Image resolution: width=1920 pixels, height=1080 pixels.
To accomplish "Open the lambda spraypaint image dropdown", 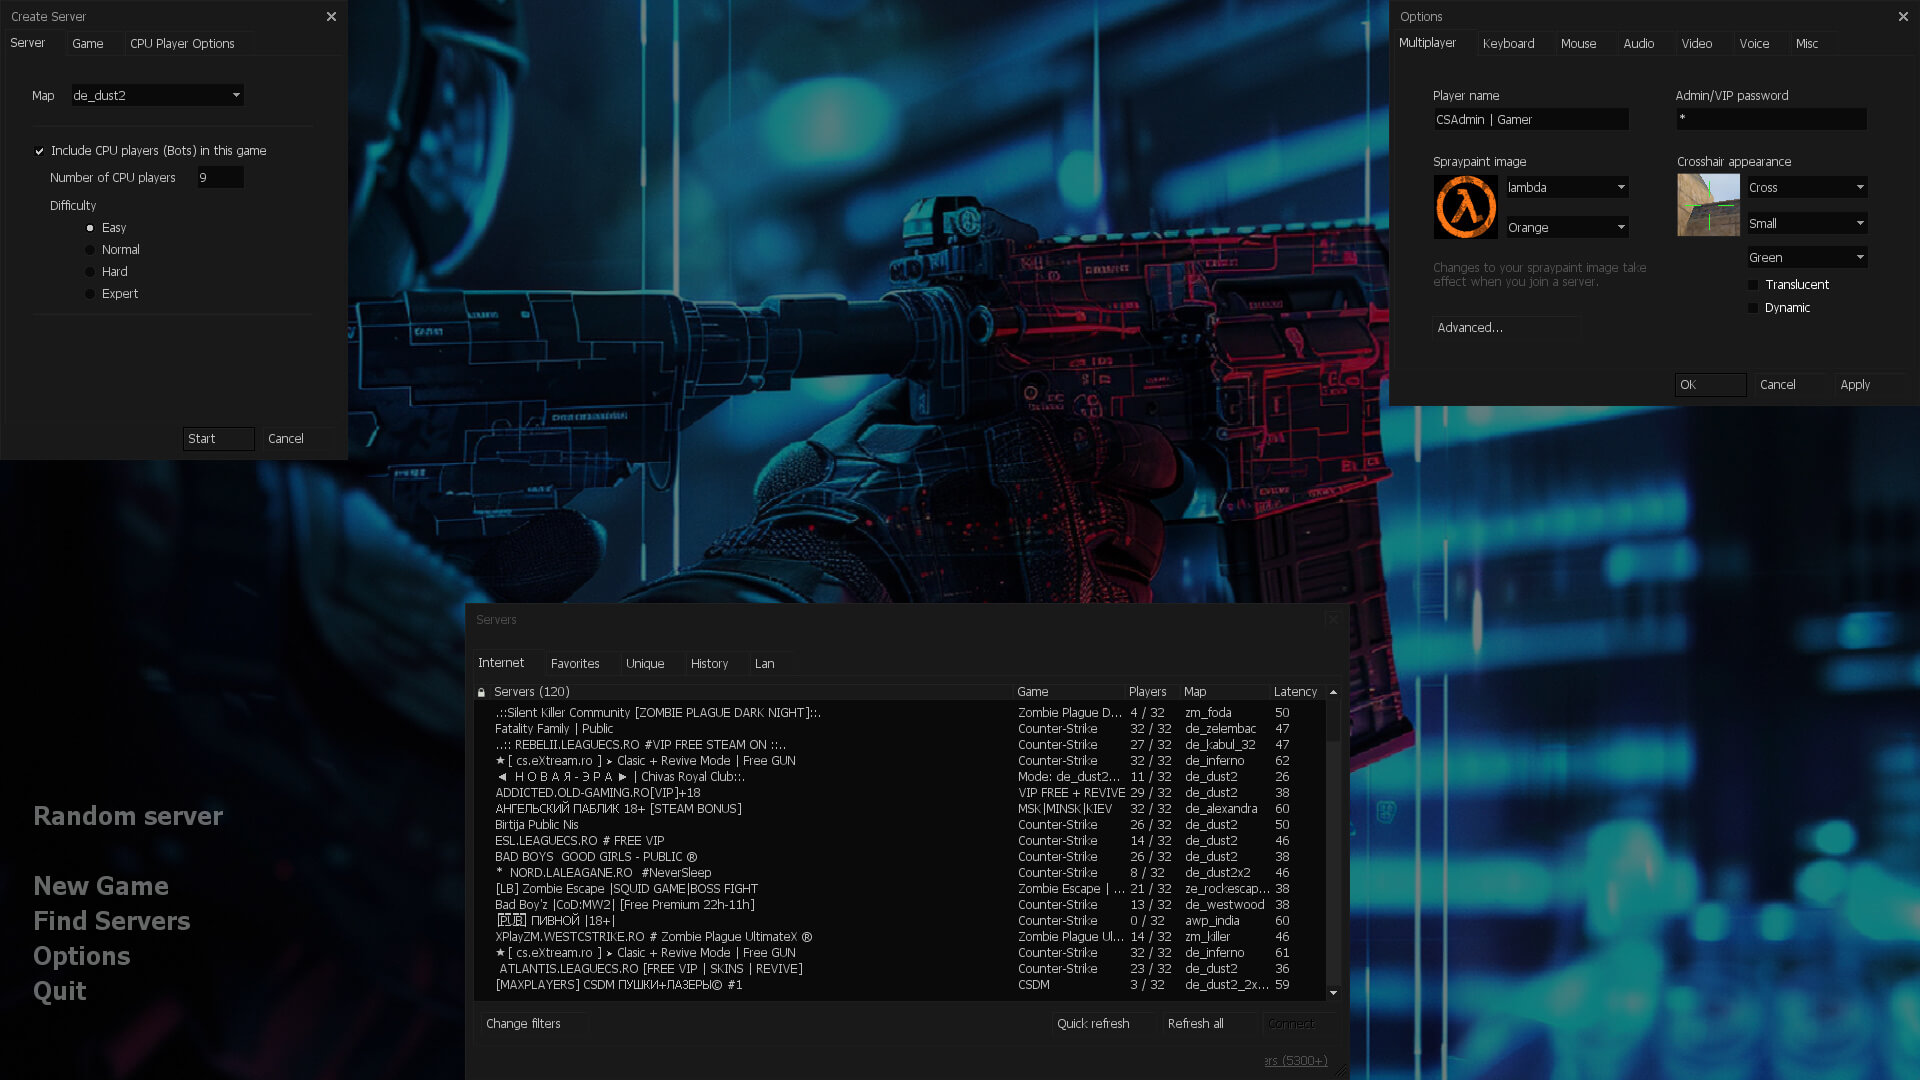I will [x=1567, y=188].
